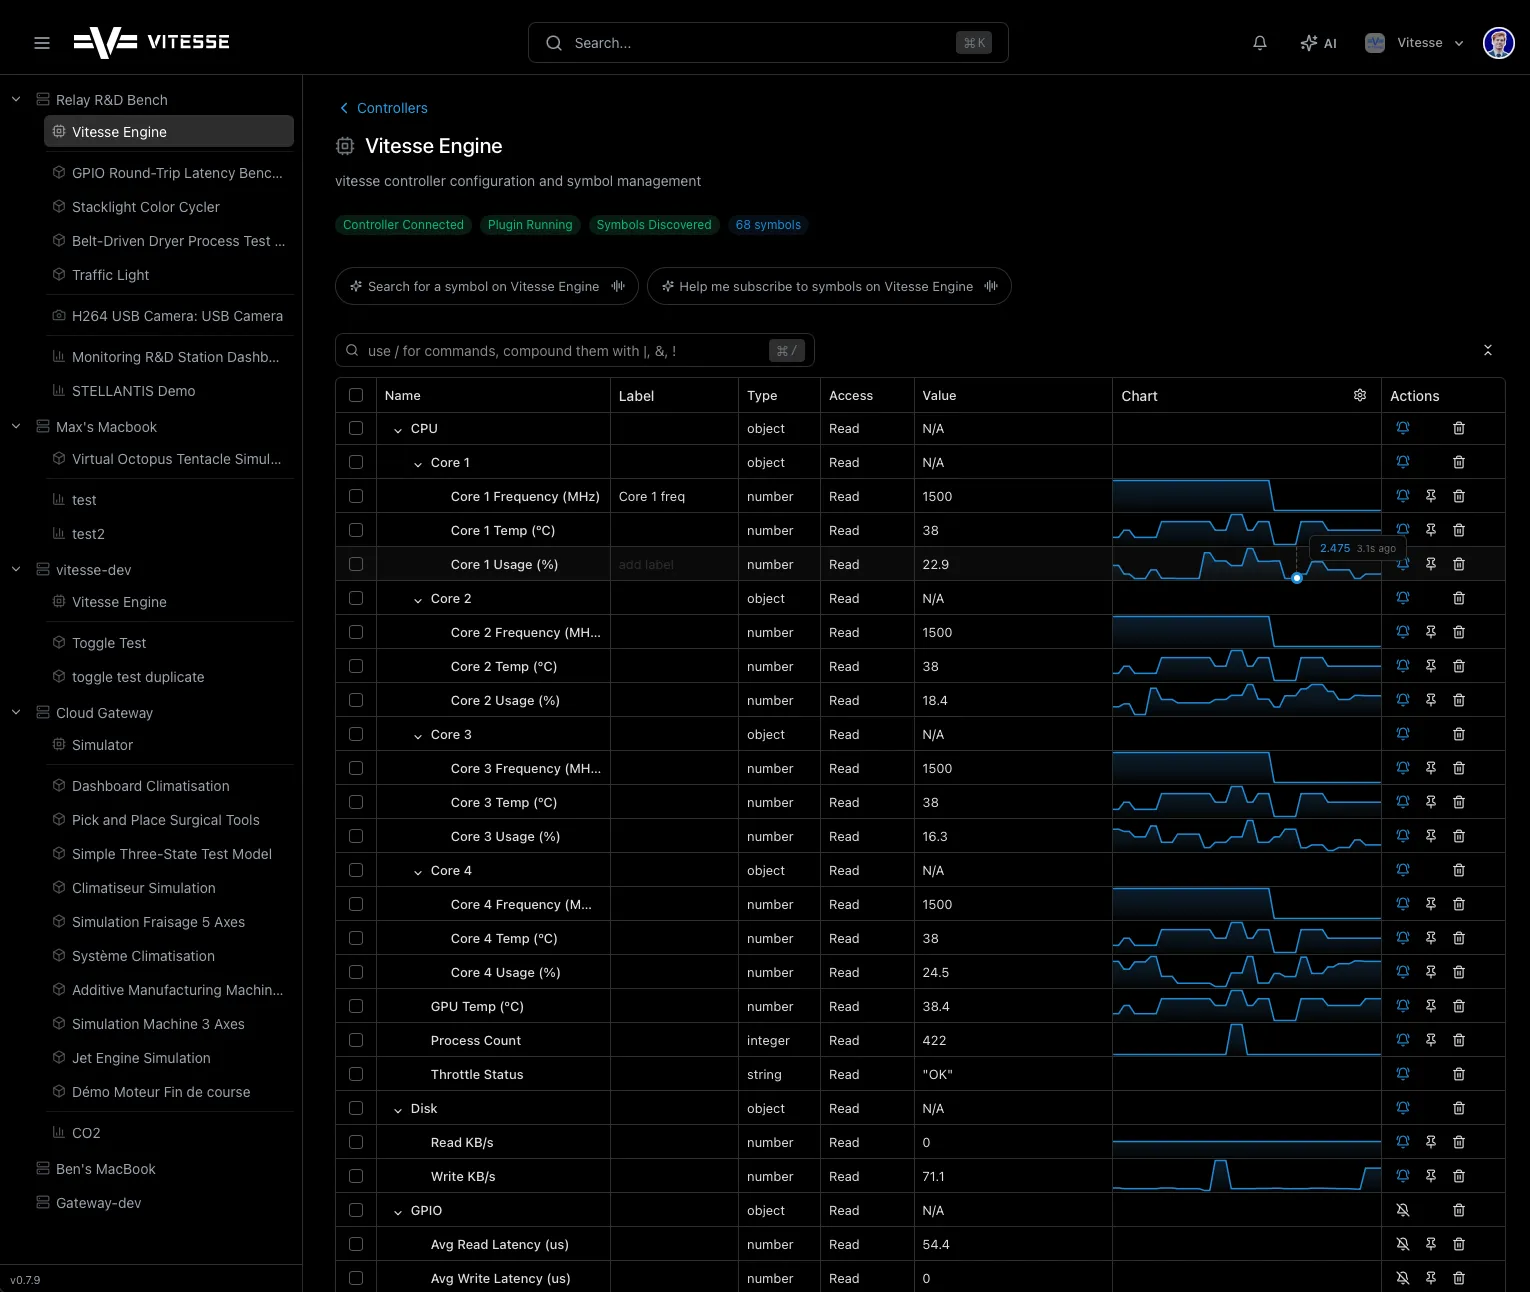Delete Read KB/s row
The image size is (1530, 1292).
point(1459,1142)
